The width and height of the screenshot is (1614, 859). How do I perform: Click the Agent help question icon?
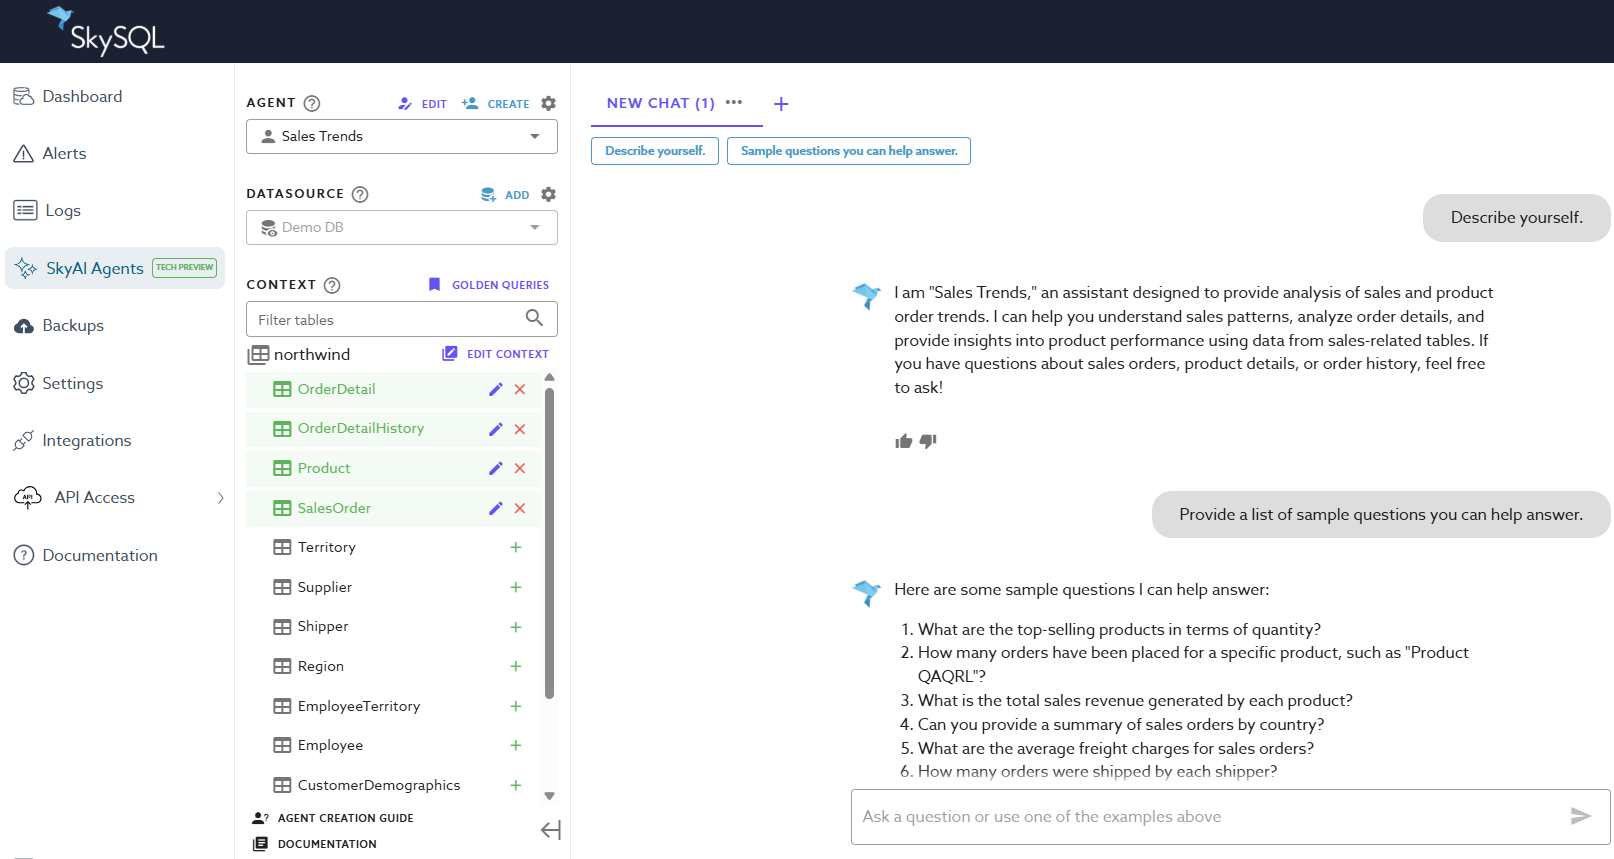[312, 103]
